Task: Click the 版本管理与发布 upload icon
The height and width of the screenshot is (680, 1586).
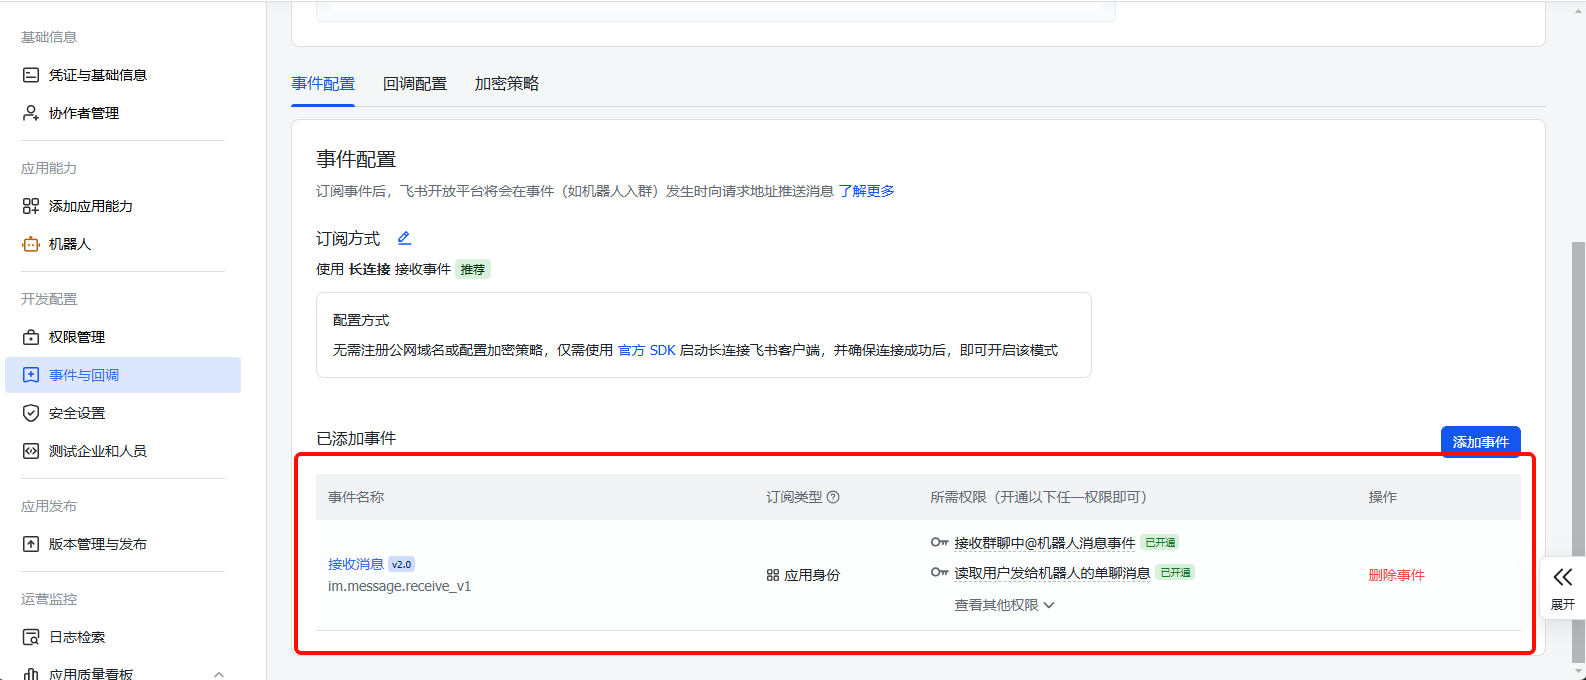Action: click(31, 544)
